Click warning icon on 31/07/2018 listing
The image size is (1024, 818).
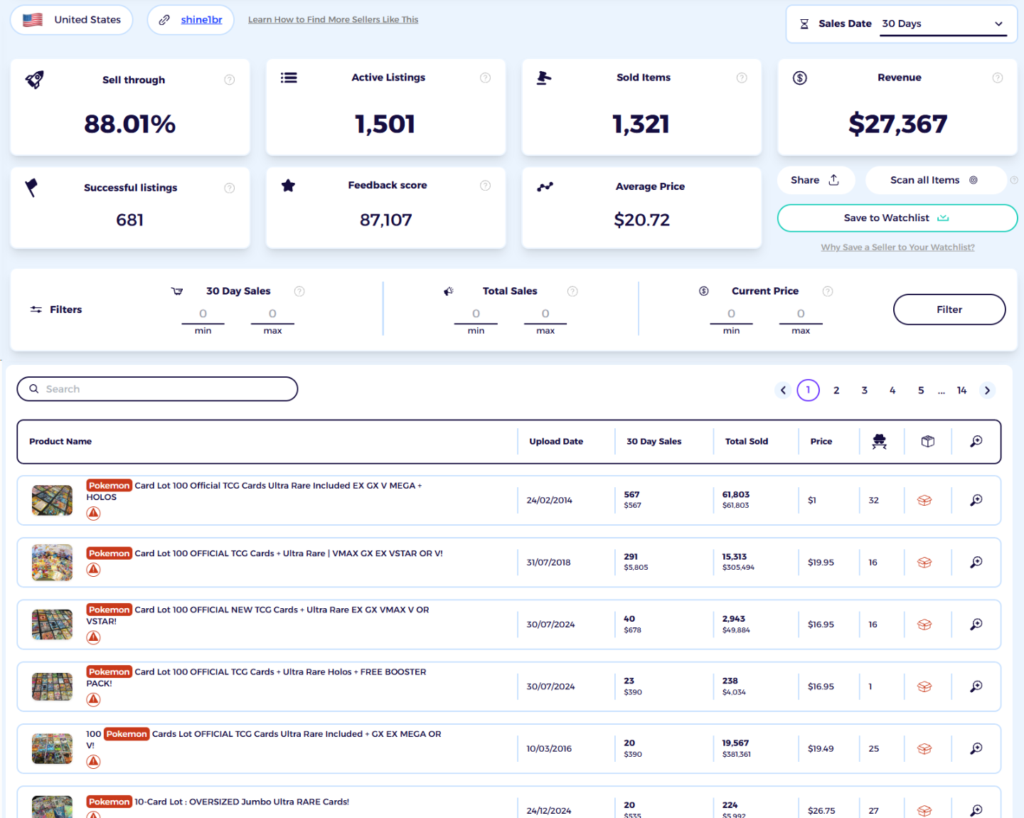click(93, 569)
